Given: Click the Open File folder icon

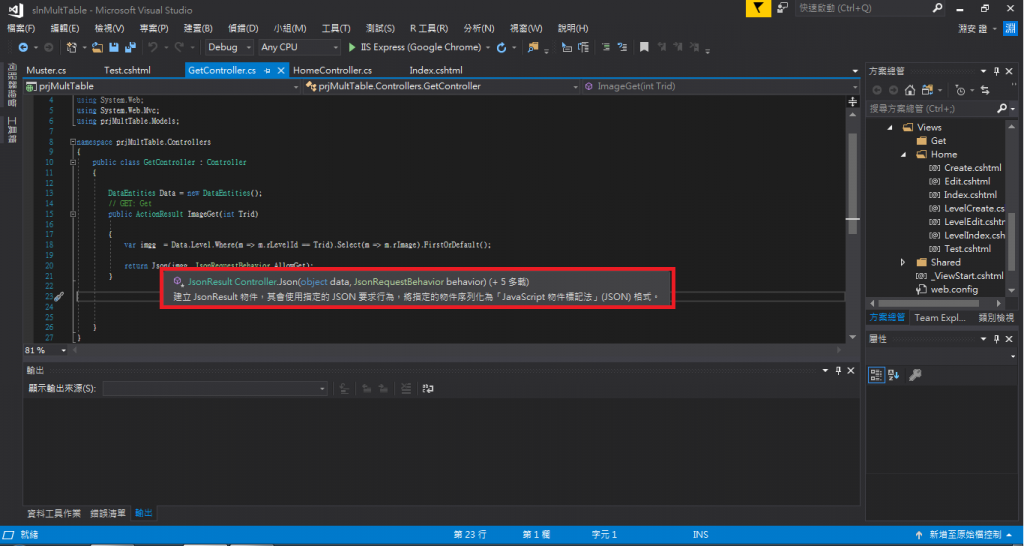Looking at the screenshot, I should point(98,48).
